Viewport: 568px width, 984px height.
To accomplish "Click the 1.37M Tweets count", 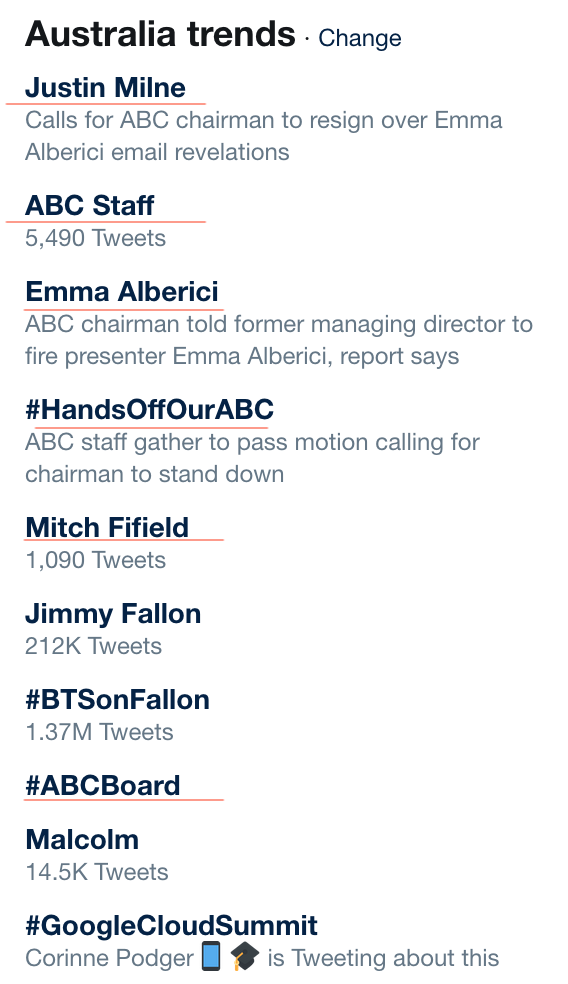I will click(99, 732).
